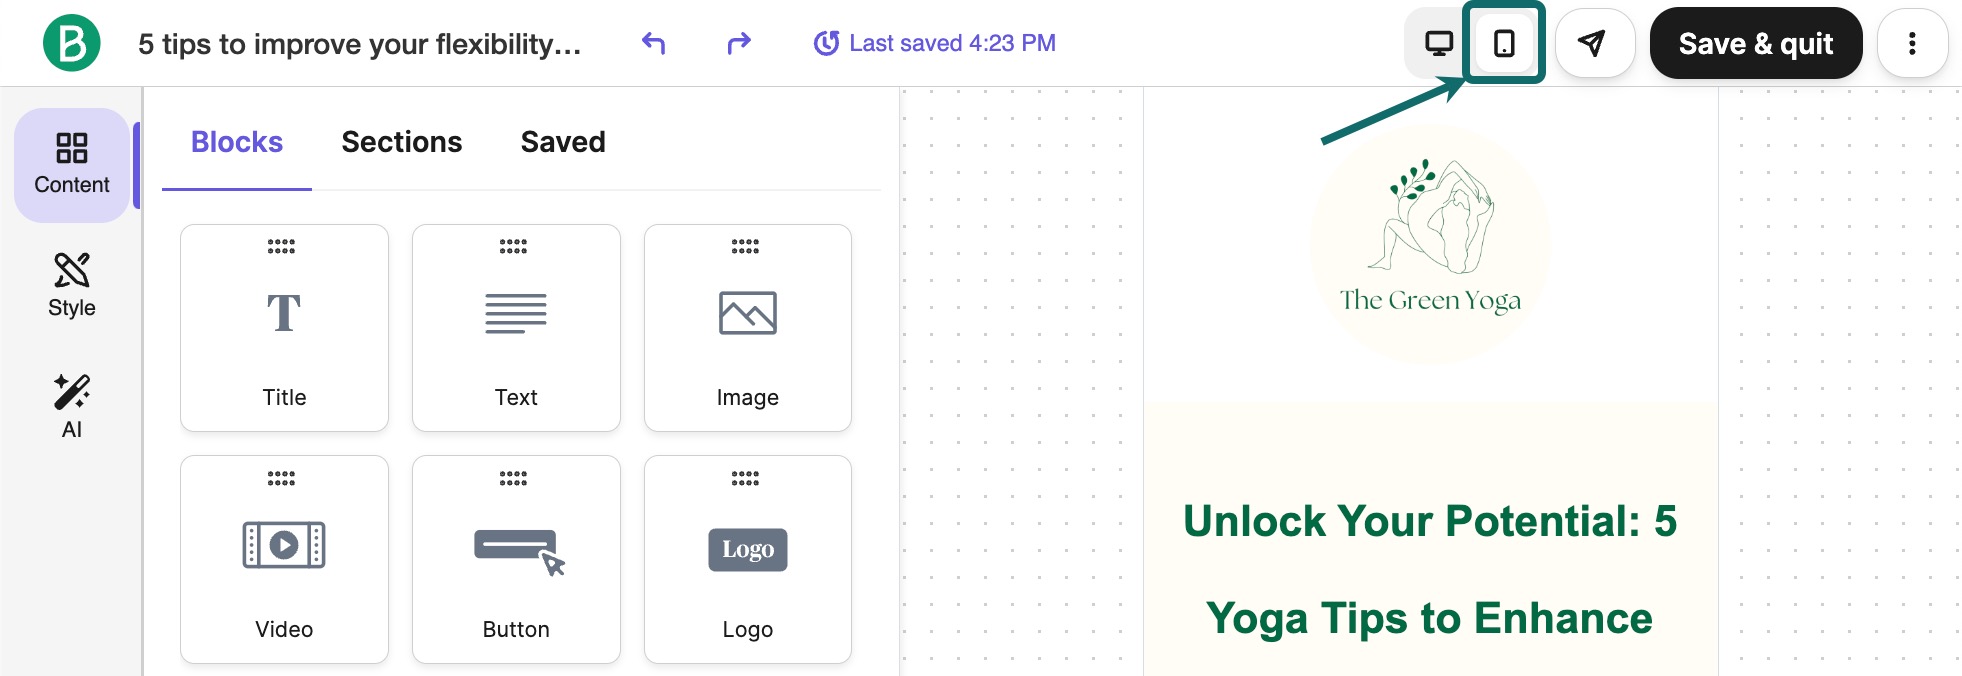Select the Image block

748,328
